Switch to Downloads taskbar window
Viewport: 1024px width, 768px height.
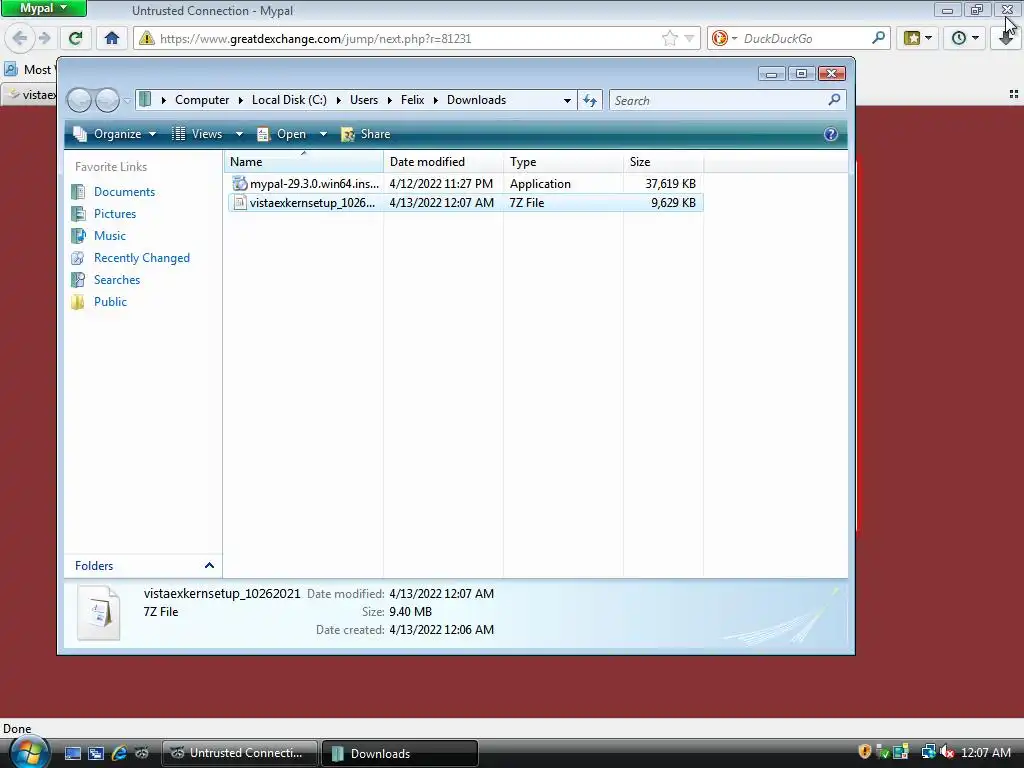click(400, 753)
